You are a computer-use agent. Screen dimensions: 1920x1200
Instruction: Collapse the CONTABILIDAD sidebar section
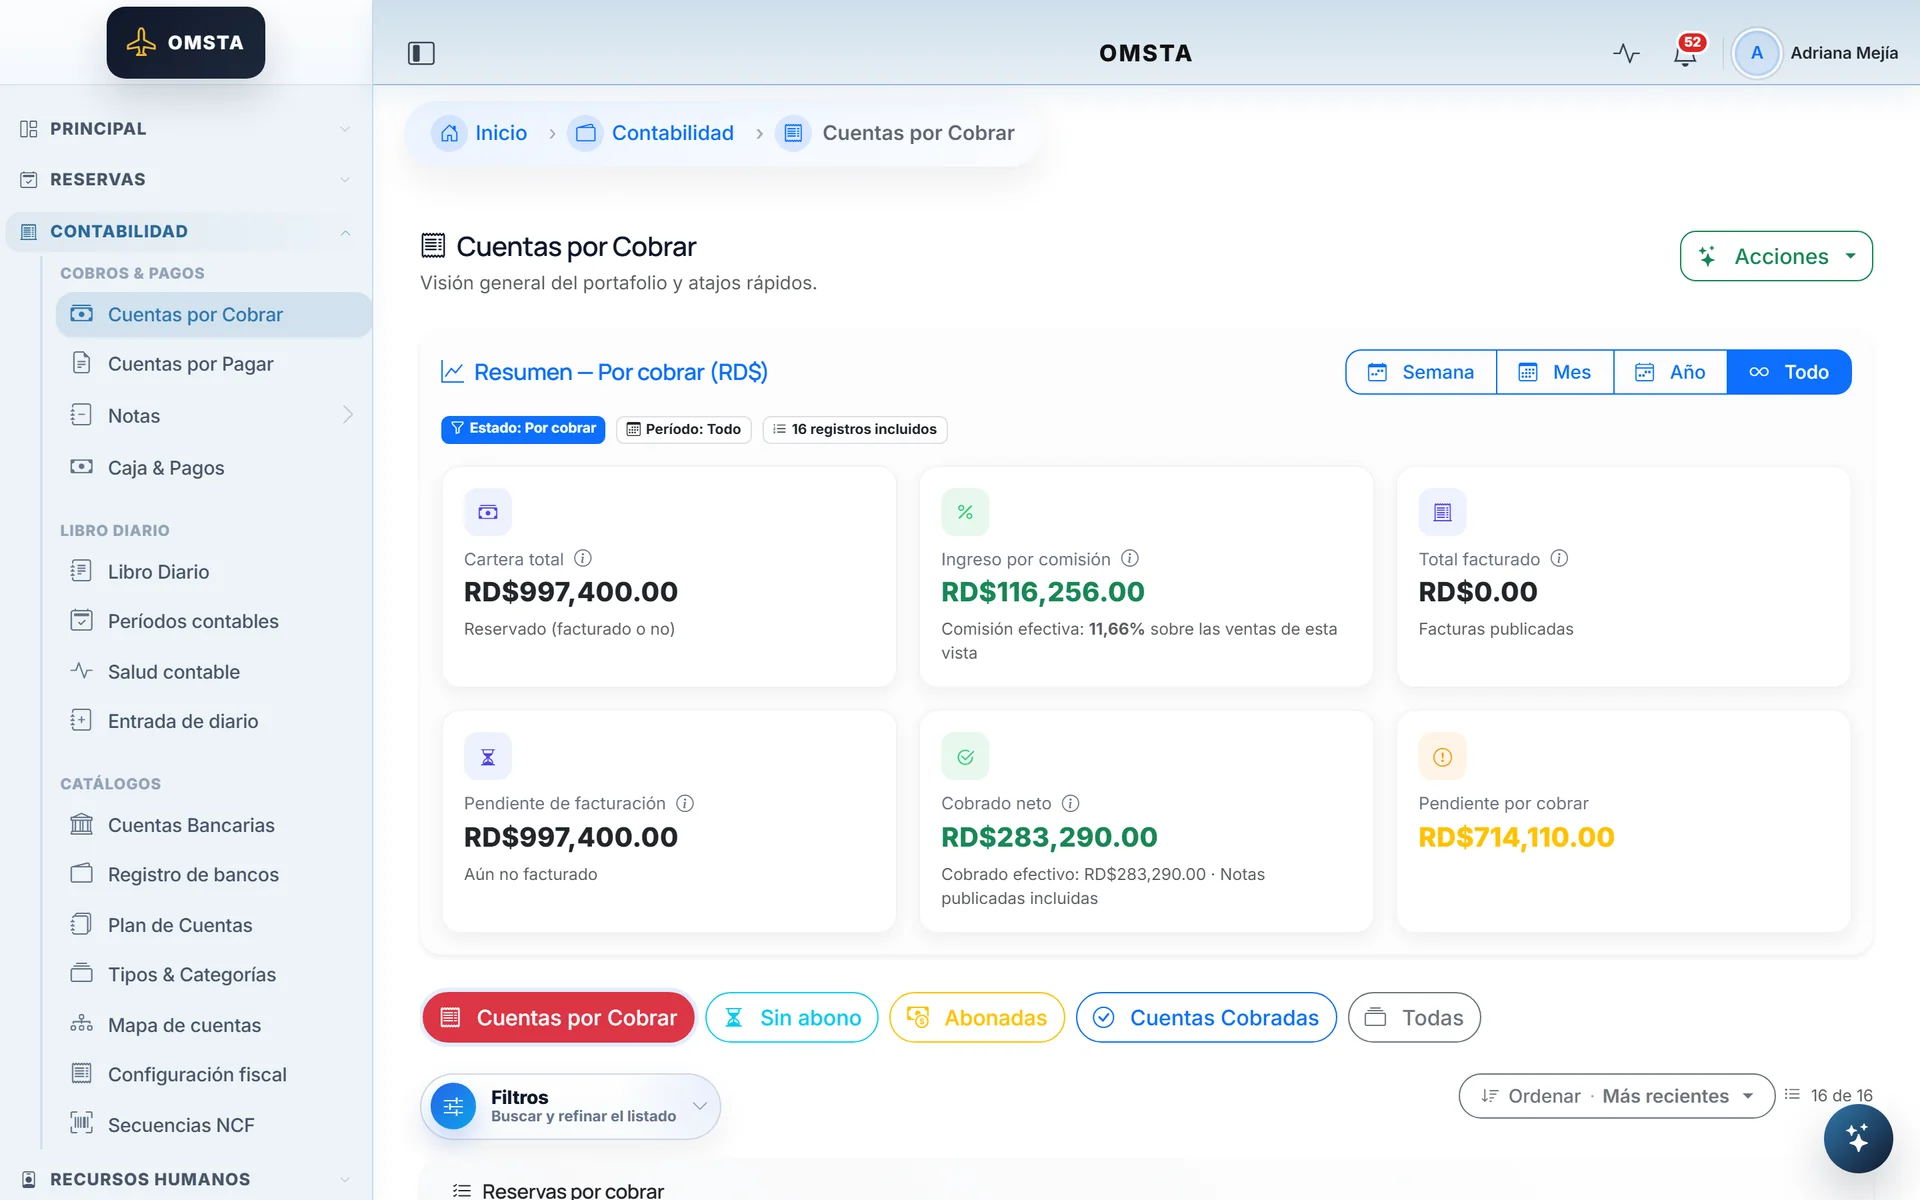[186, 231]
